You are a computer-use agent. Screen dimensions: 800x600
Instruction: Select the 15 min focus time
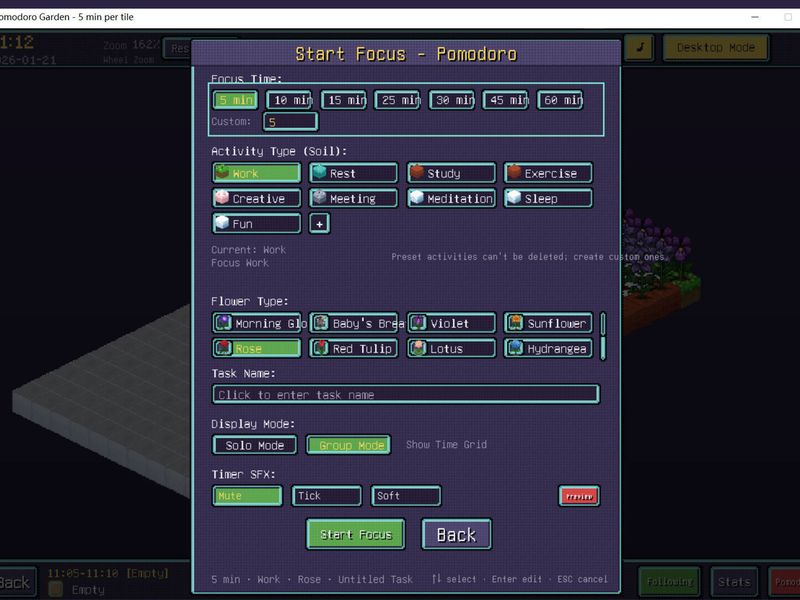pyautogui.click(x=344, y=100)
